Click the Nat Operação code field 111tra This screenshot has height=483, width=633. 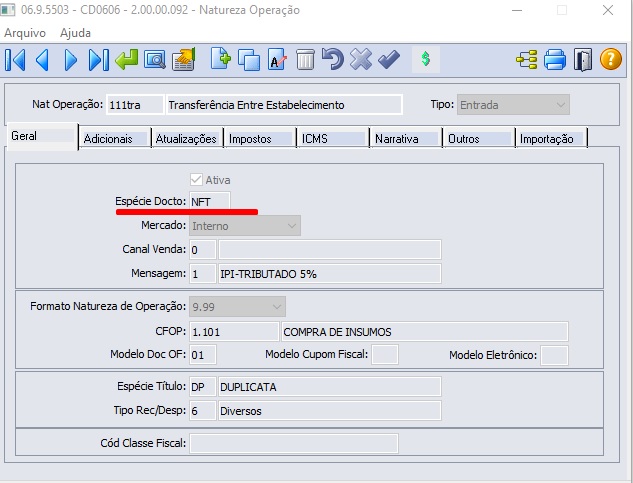coord(135,105)
